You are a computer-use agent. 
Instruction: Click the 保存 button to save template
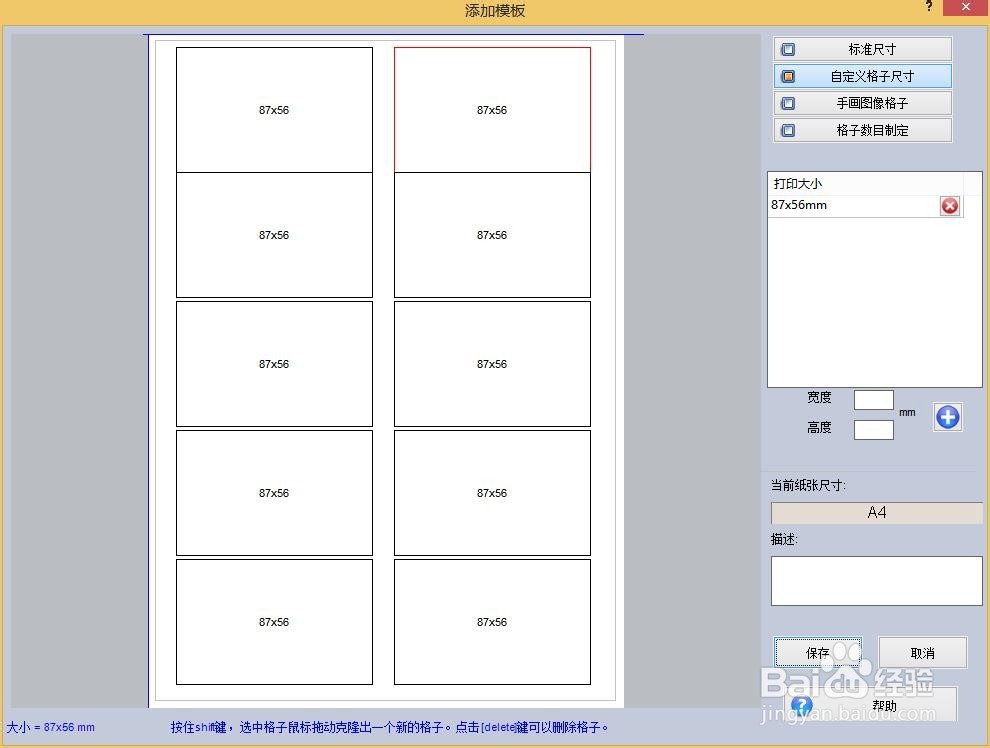coord(817,652)
